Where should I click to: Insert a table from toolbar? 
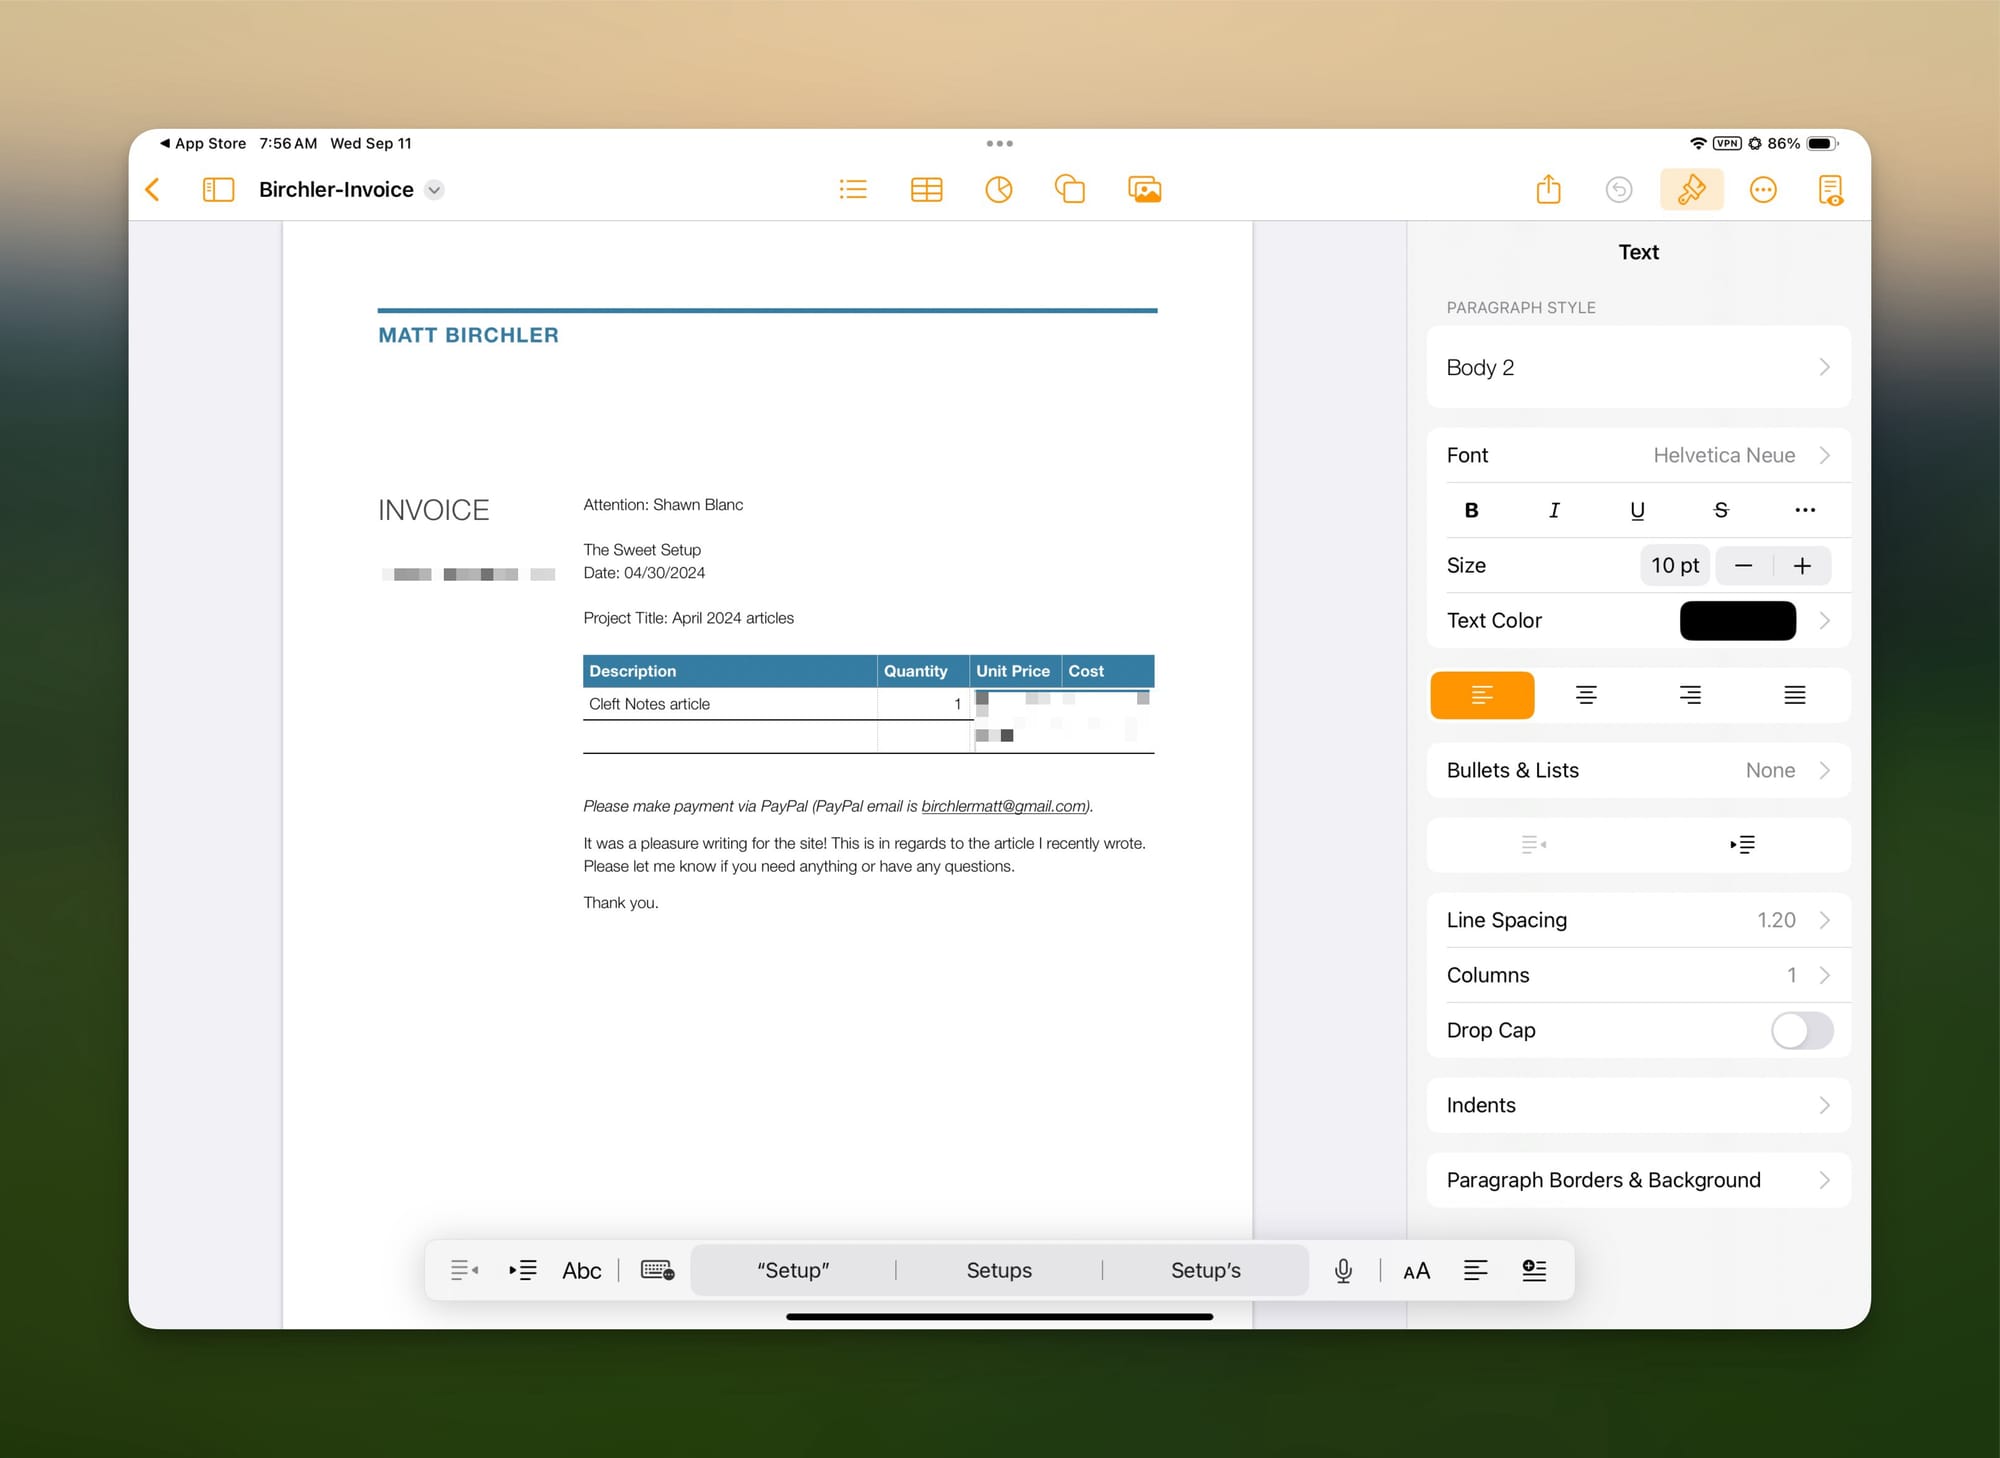pyautogui.click(x=926, y=190)
